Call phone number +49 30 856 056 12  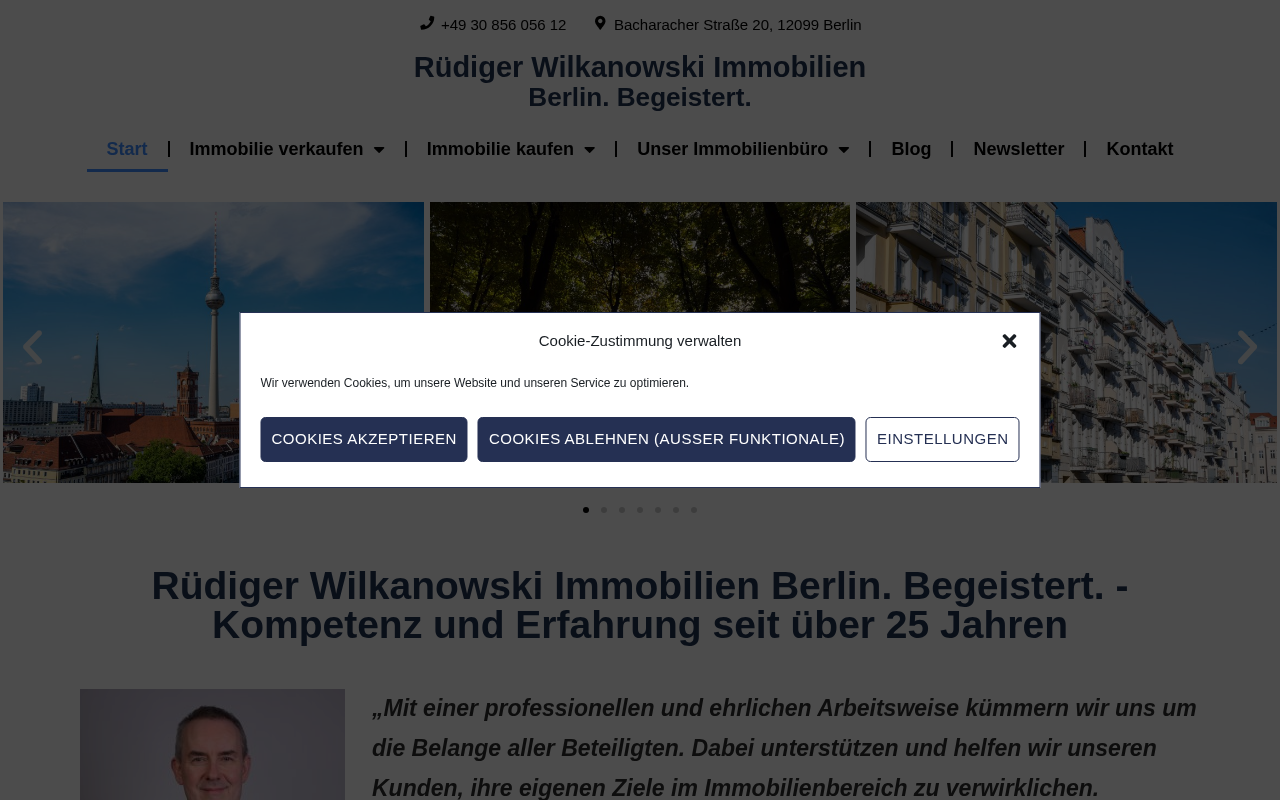click(x=503, y=25)
